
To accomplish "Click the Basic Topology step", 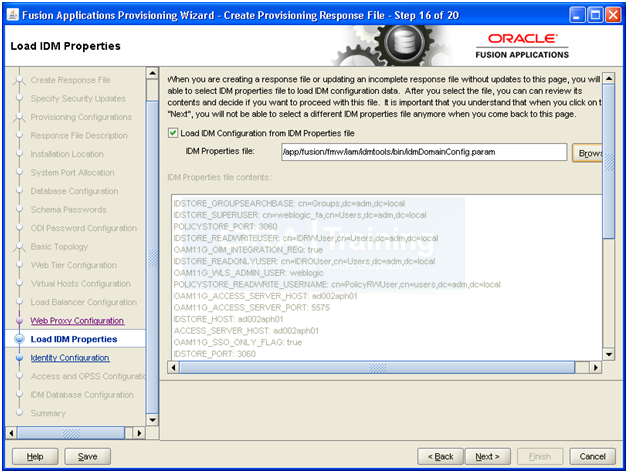I will 59,247.
